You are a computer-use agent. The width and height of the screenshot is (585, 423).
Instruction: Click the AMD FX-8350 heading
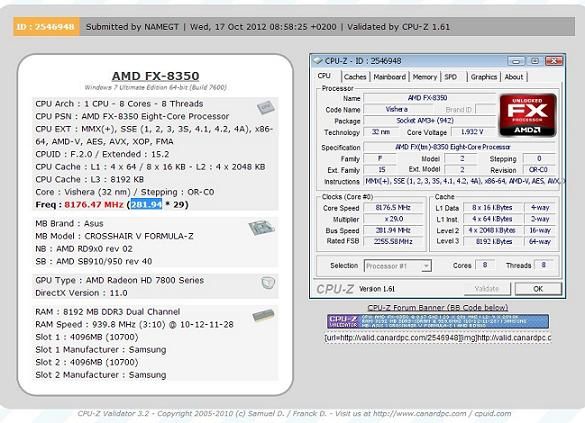pos(155,76)
